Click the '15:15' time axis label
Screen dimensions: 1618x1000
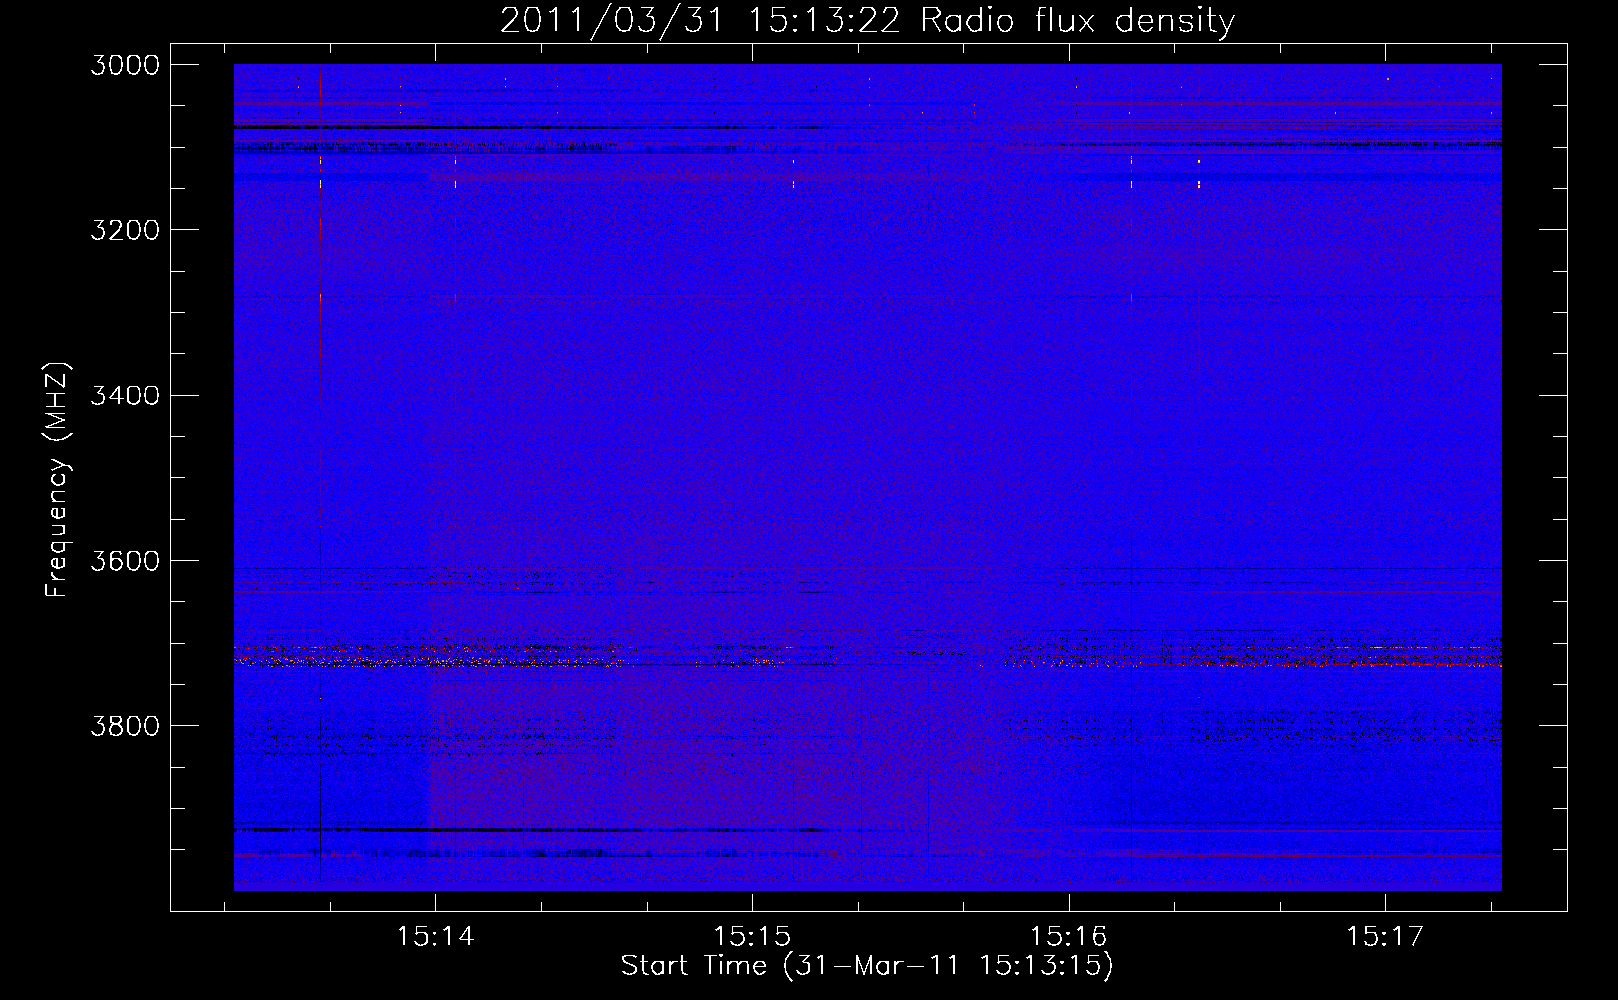752,936
